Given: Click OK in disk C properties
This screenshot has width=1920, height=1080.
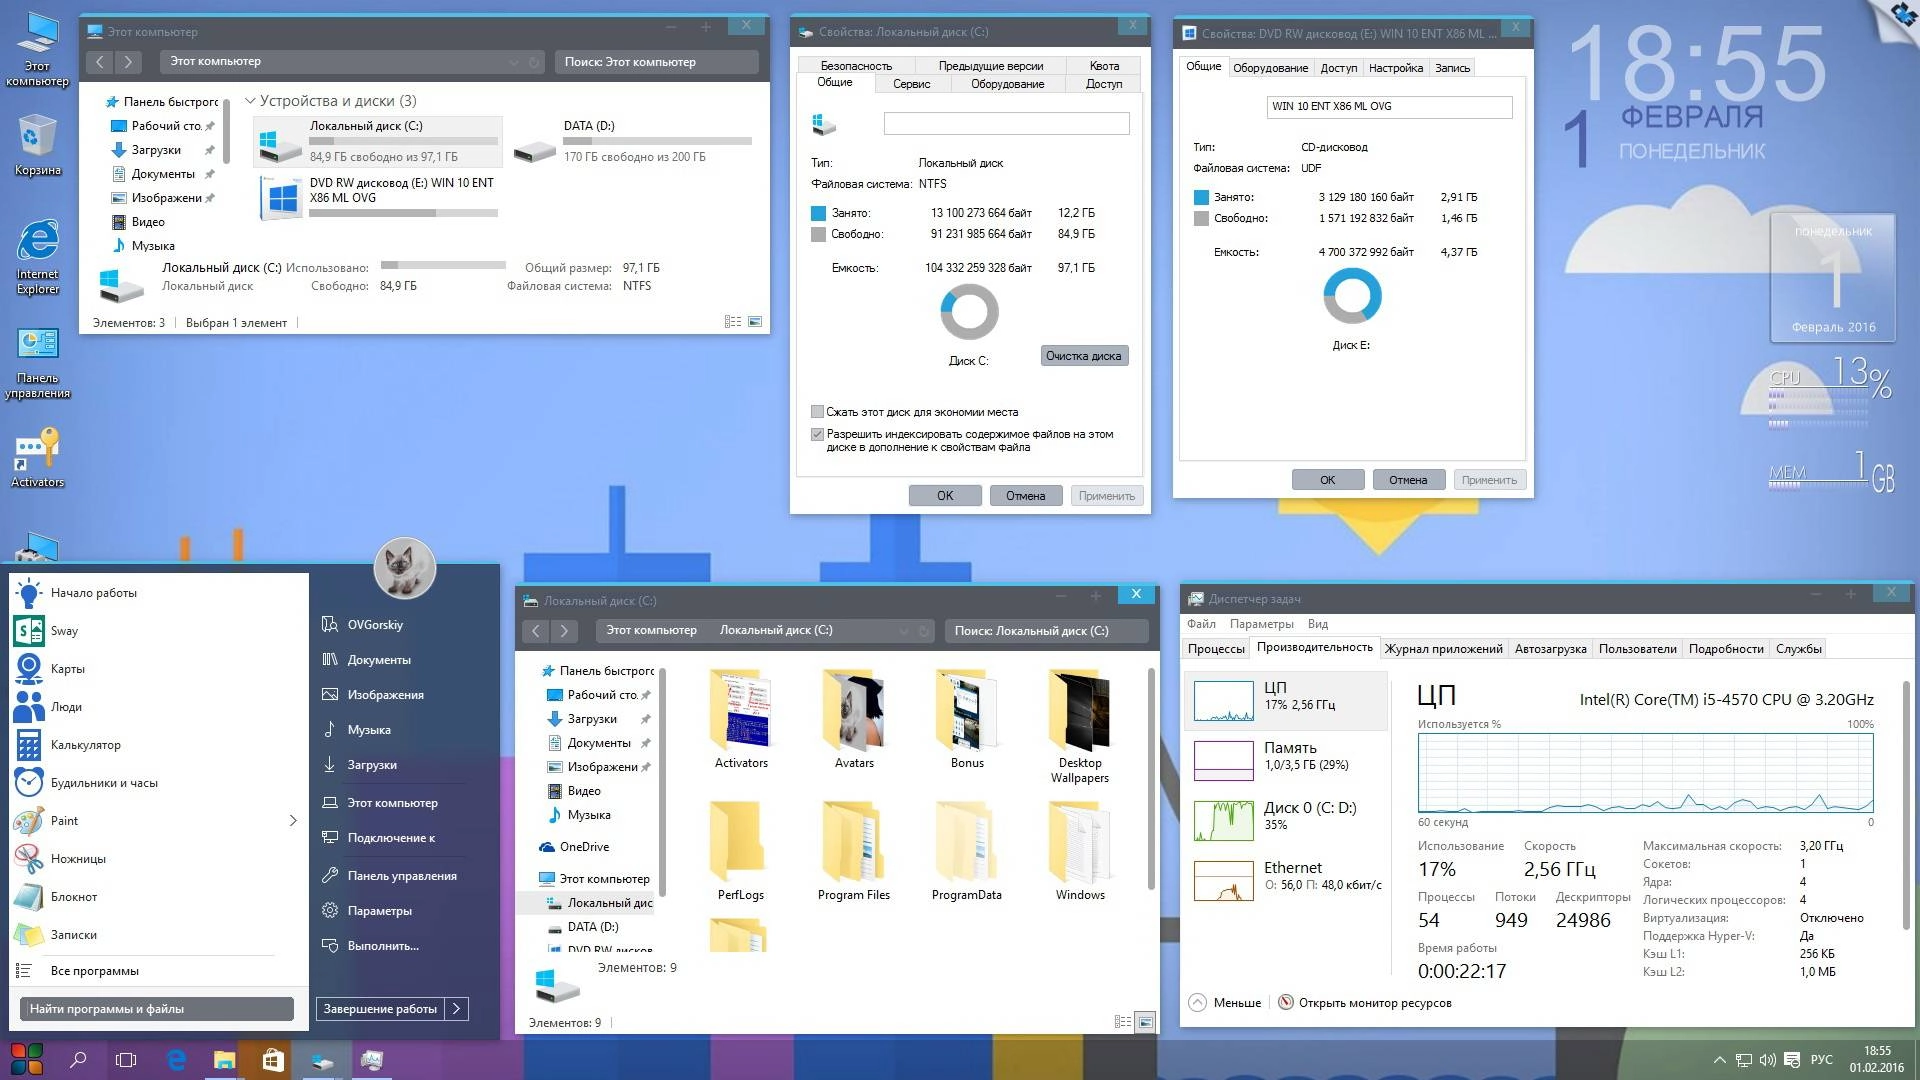Looking at the screenshot, I should point(945,496).
